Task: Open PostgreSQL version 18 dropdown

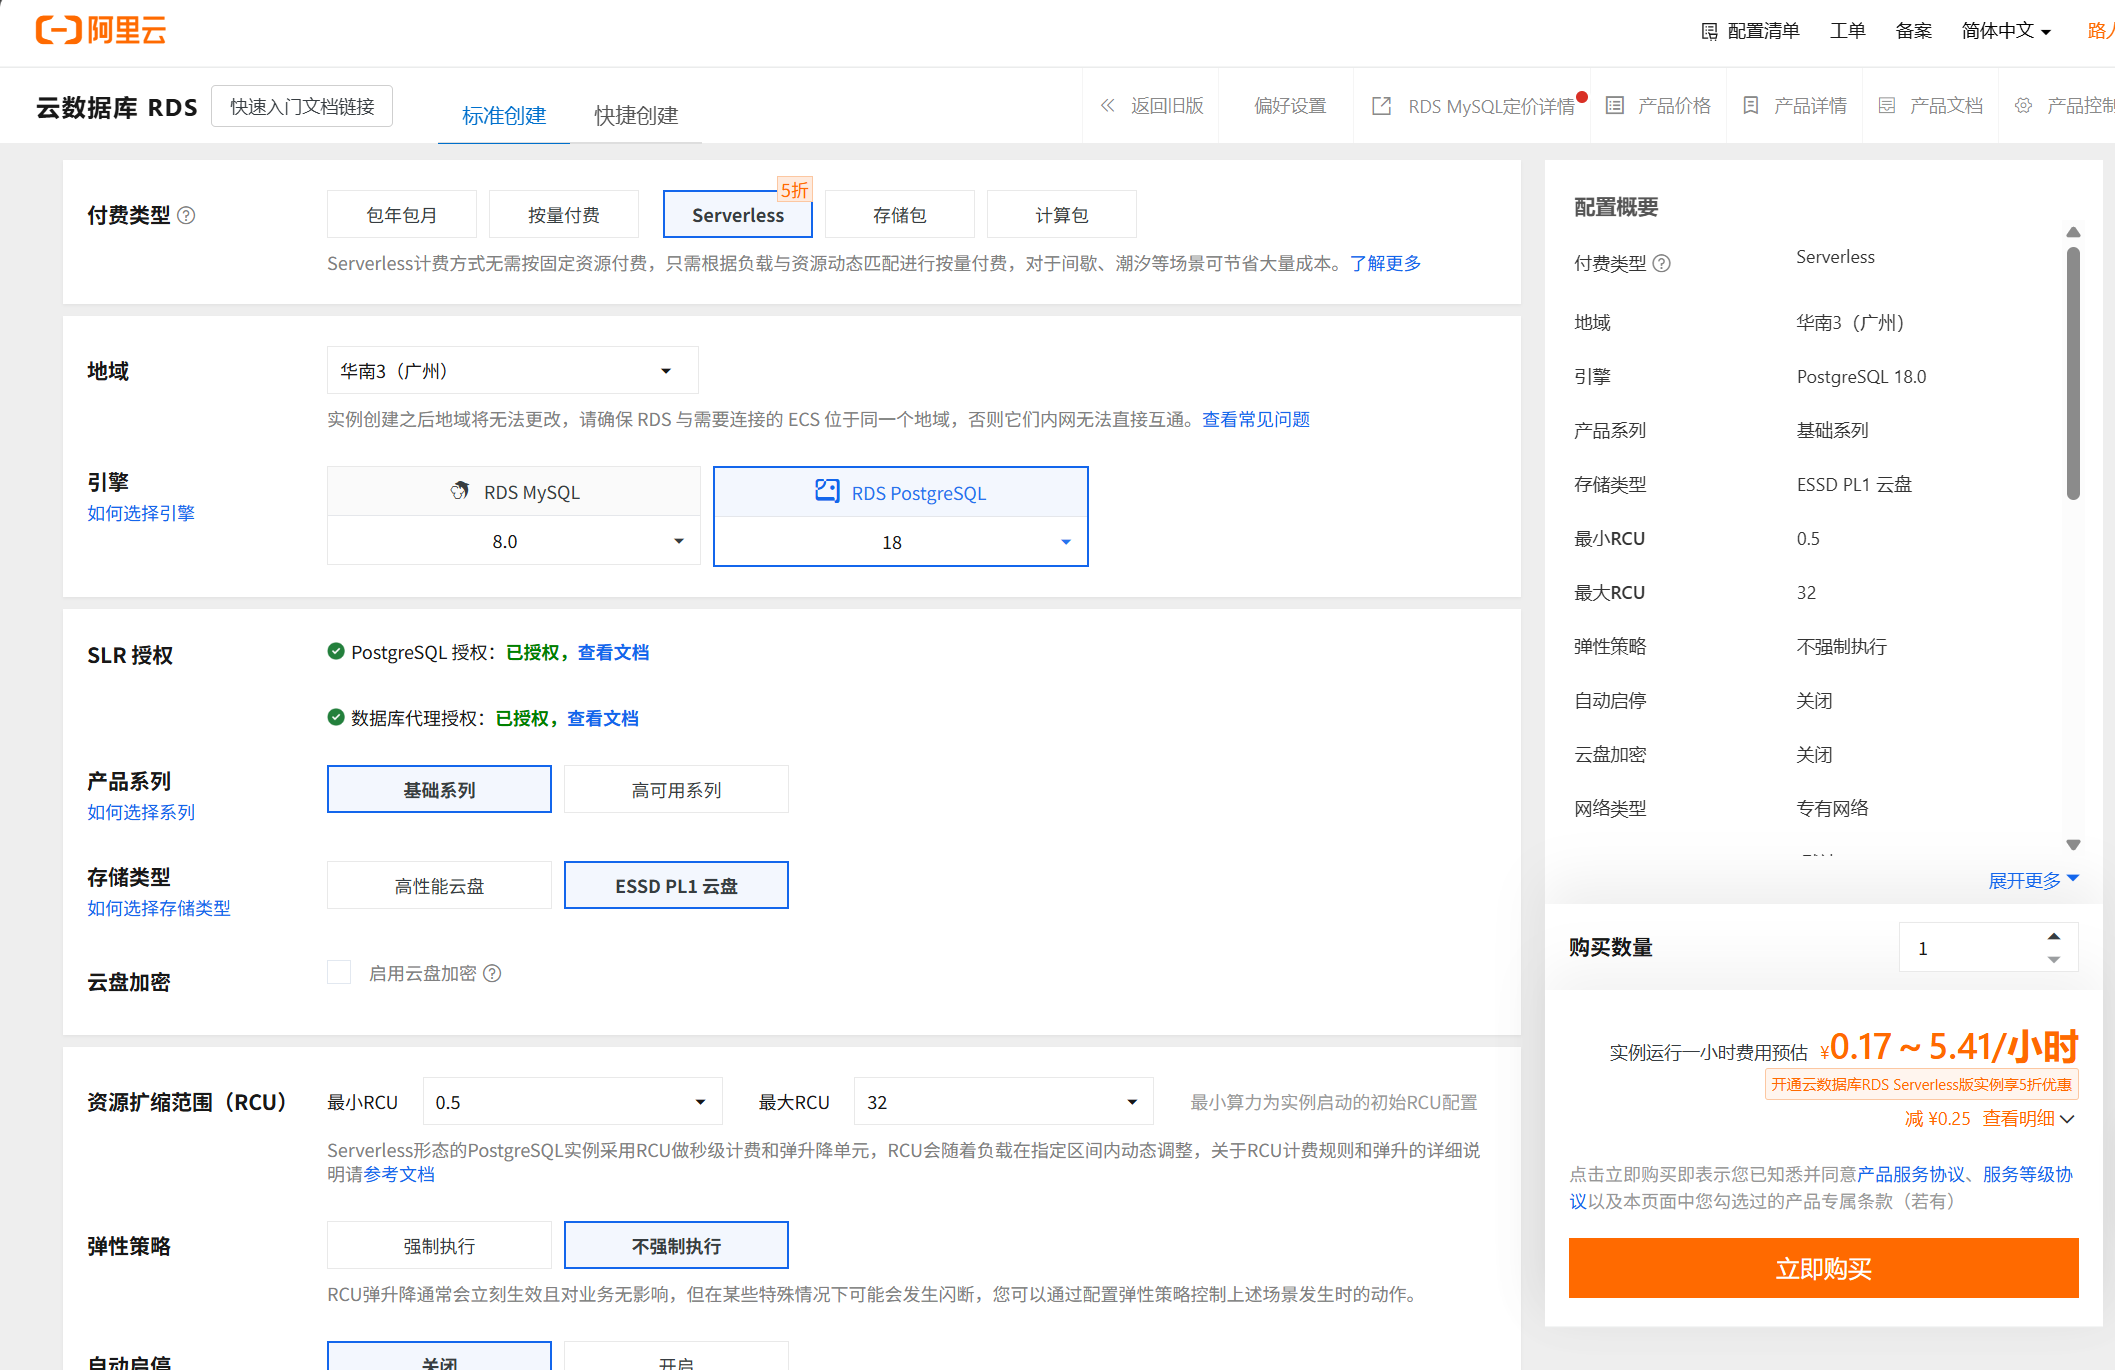Action: (x=901, y=542)
